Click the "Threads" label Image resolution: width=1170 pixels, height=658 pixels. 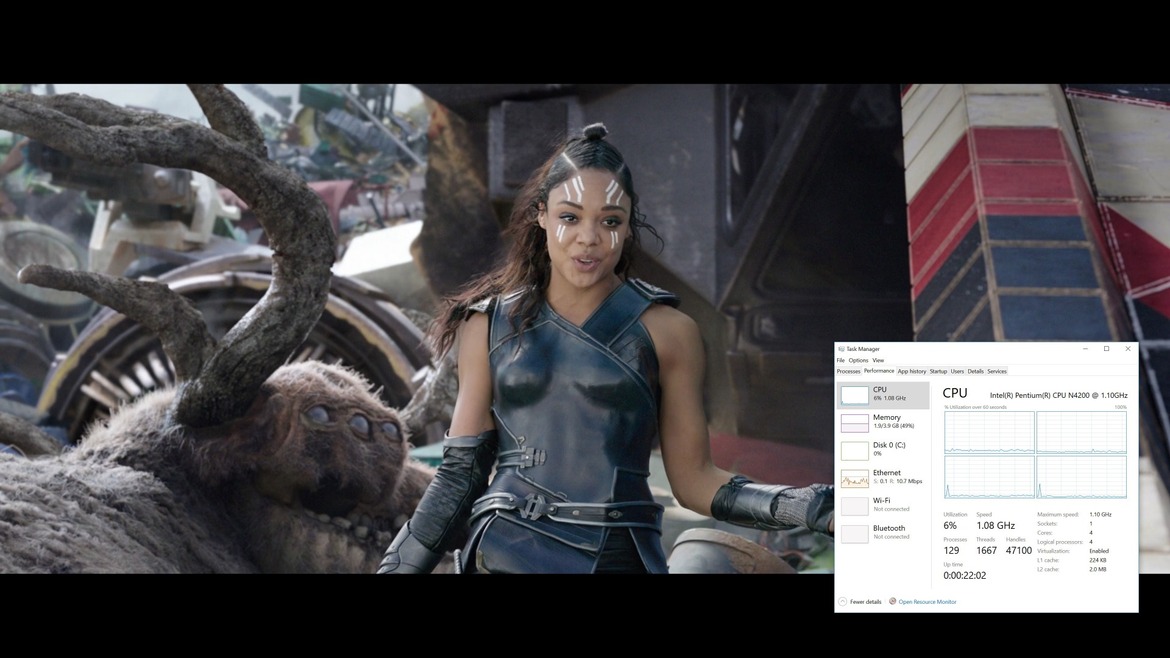[986, 539]
